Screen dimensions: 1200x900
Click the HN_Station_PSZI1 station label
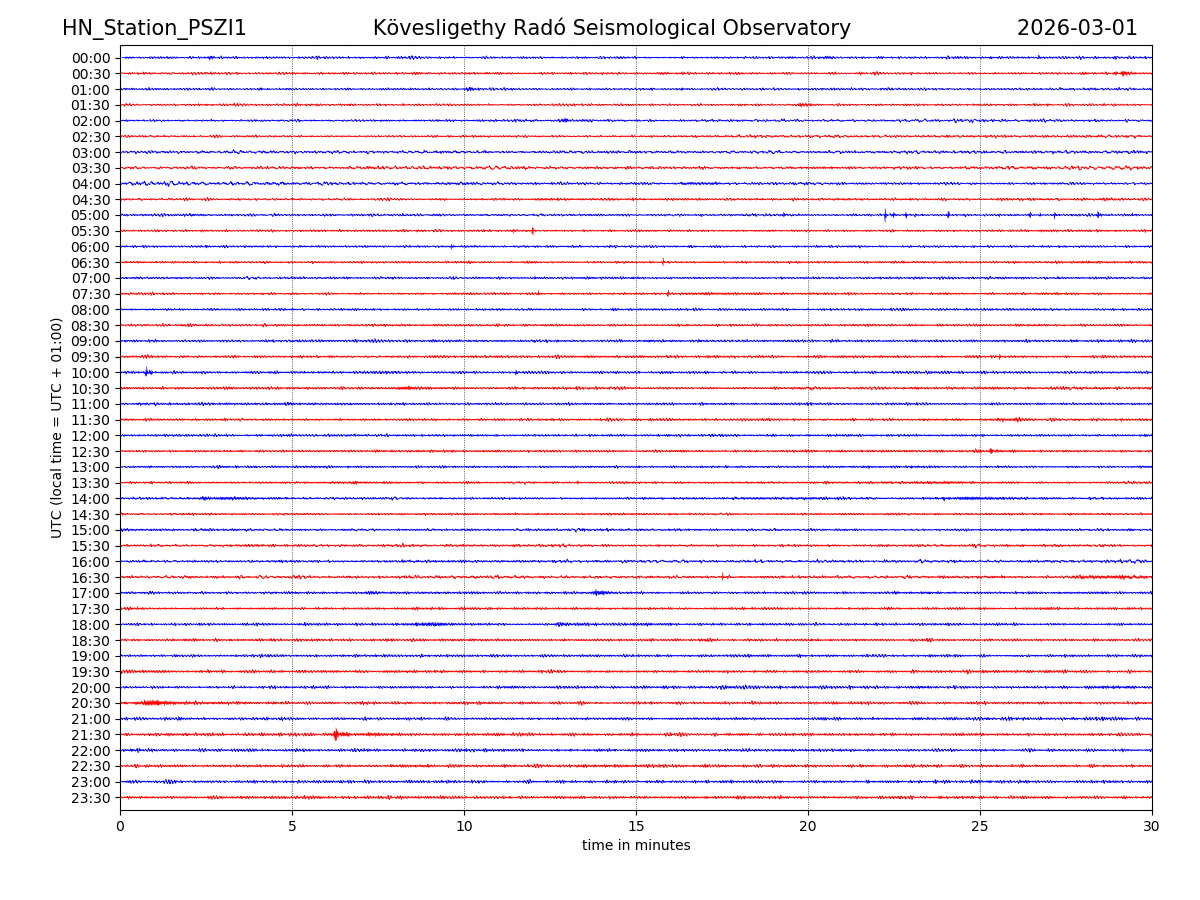click(x=154, y=29)
